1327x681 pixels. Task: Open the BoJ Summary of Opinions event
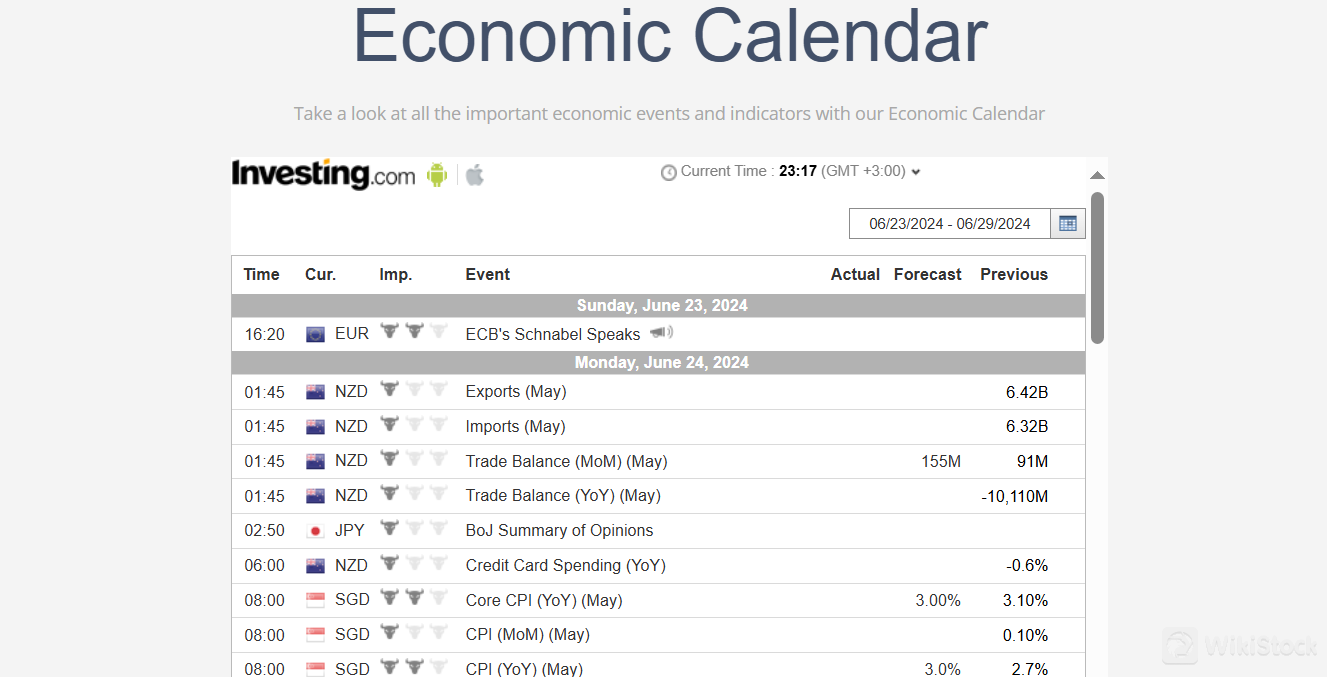[559, 531]
